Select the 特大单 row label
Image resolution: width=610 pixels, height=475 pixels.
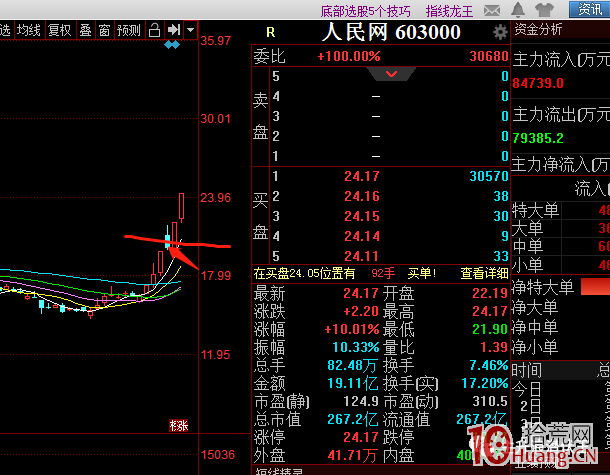coord(536,210)
